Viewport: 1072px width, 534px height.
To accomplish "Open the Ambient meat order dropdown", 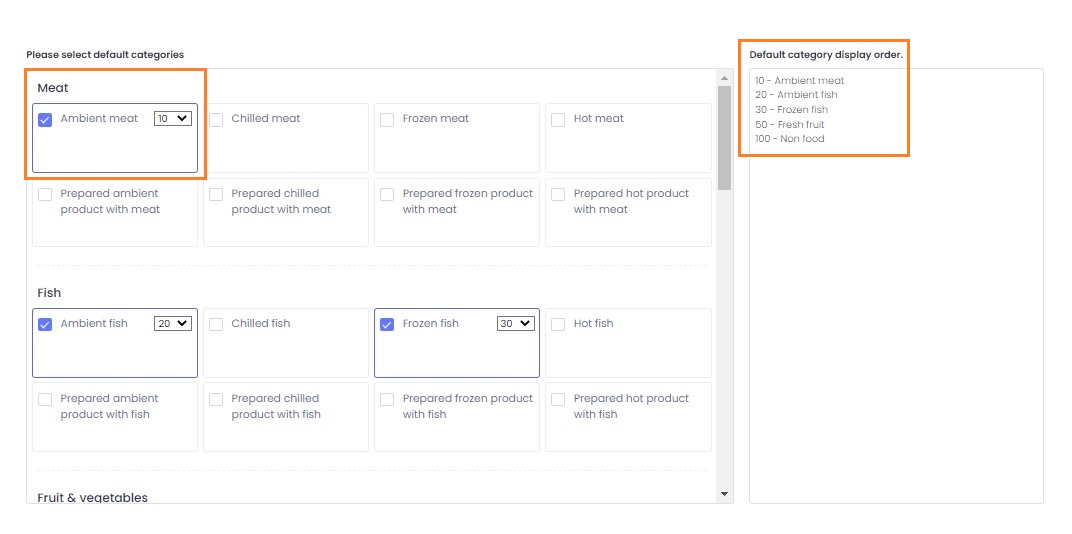I will tap(172, 119).
